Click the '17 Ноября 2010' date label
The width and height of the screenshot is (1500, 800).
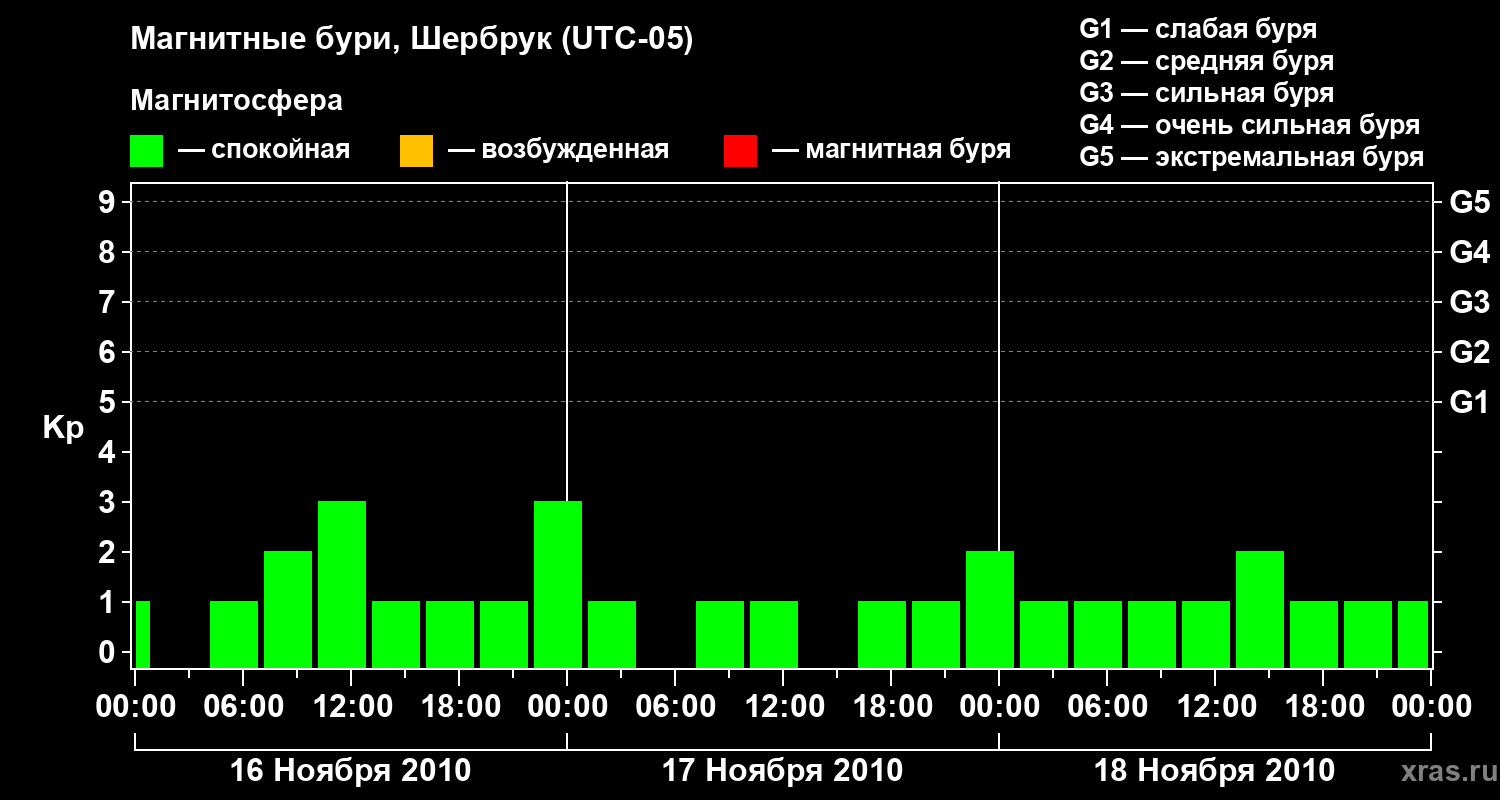[782, 771]
